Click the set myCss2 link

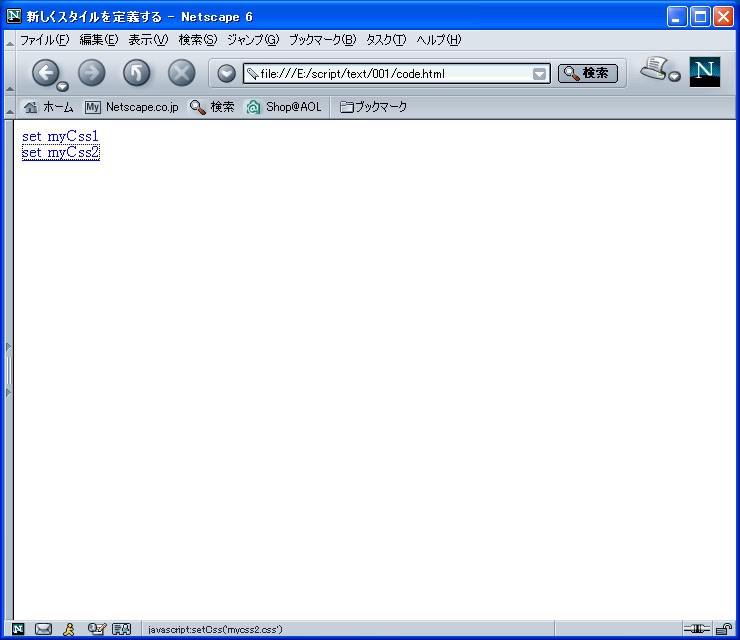(x=61, y=152)
